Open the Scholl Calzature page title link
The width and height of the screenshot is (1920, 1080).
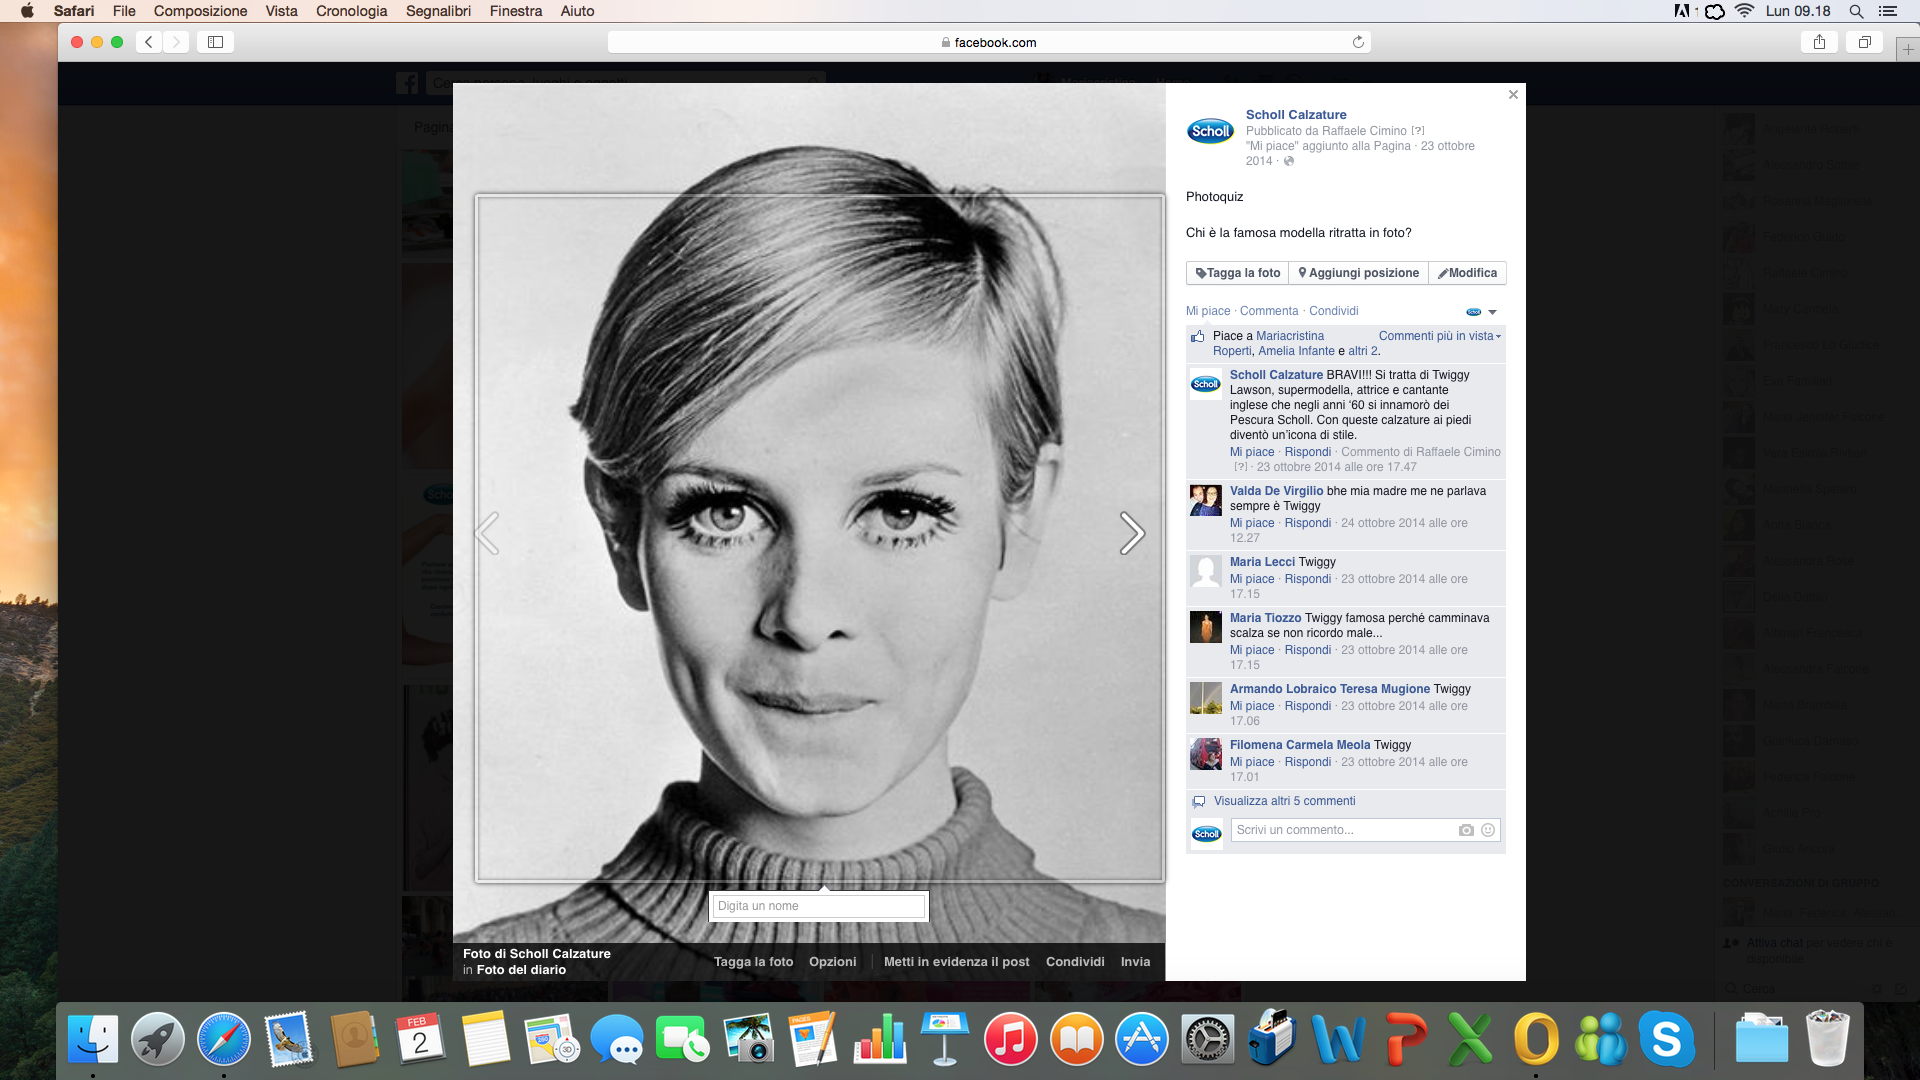point(1296,115)
